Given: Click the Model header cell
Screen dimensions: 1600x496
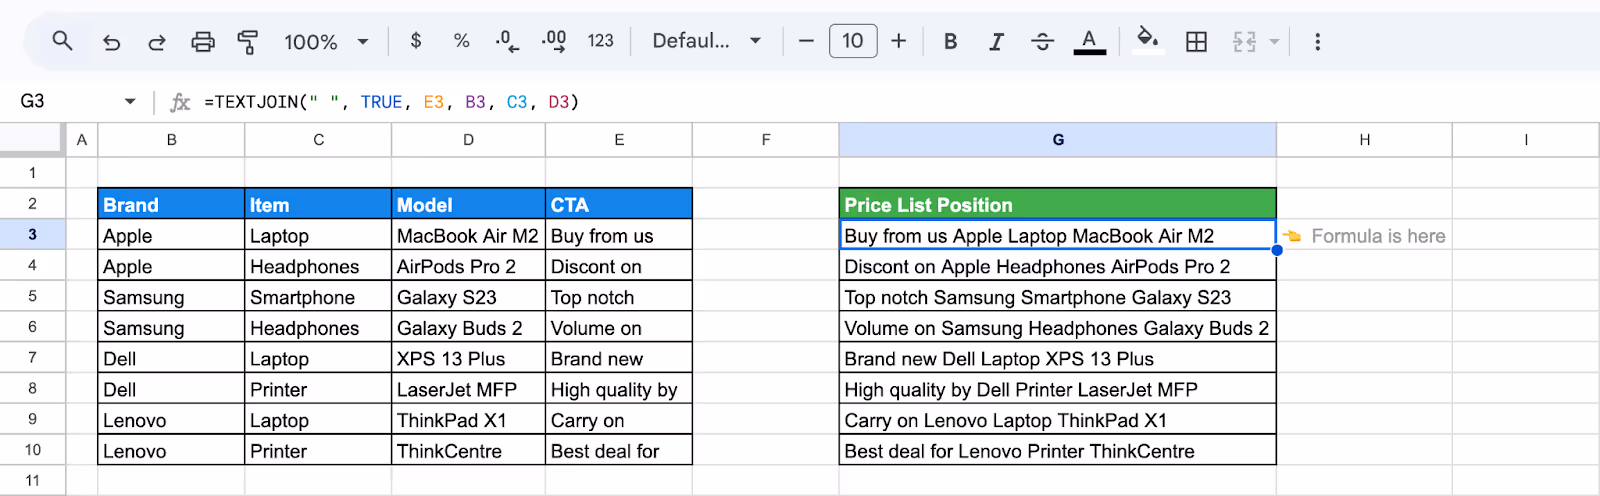Looking at the screenshot, I should coord(468,204).
